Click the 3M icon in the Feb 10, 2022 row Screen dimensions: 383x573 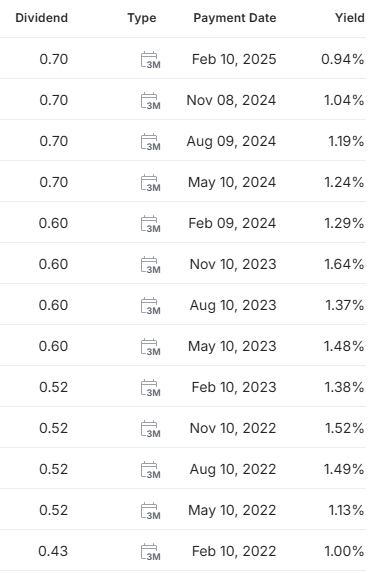click(x=151, y=551)
